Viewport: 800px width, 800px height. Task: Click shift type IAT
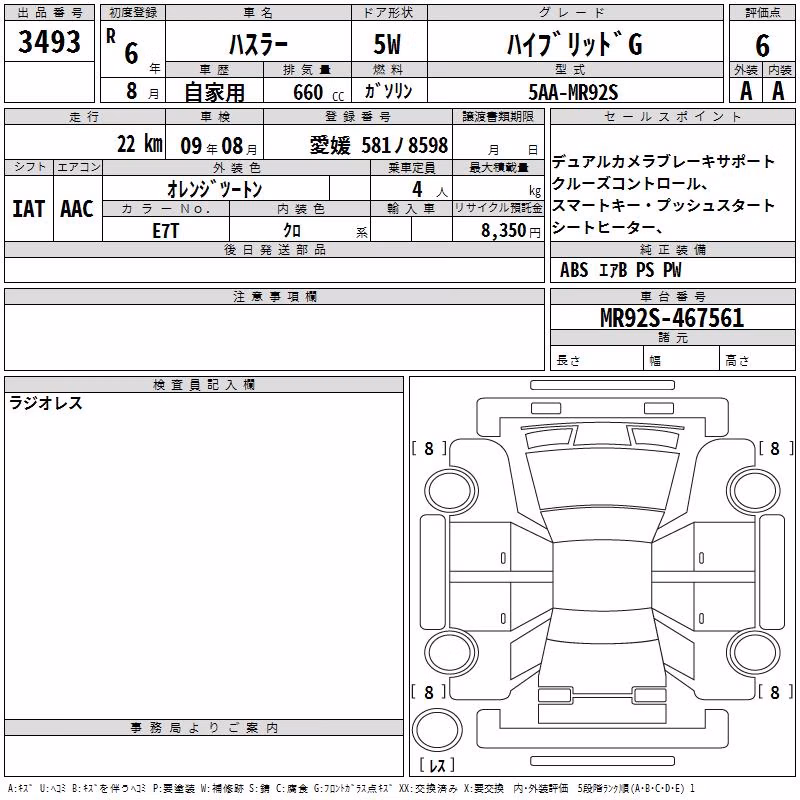(29, 209)
